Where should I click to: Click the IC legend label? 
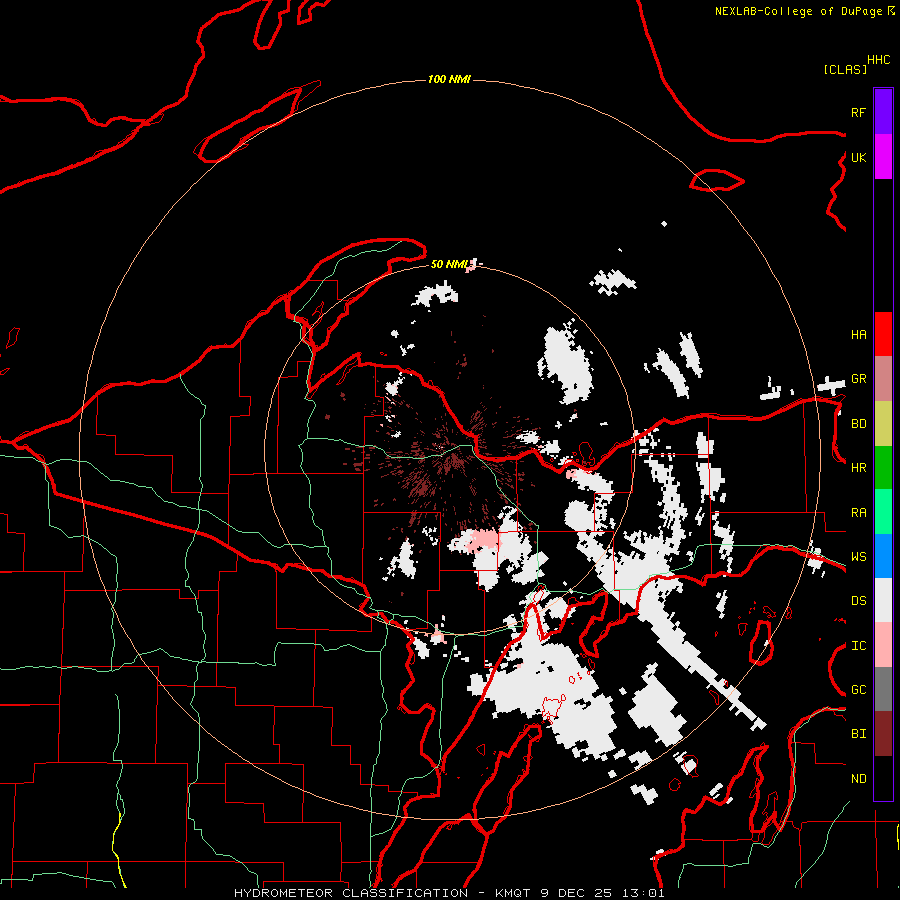(x=858, y=646)
